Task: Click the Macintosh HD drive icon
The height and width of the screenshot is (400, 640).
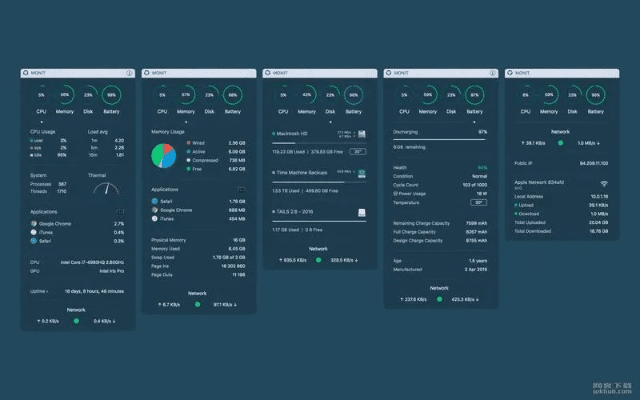Action: [361, 134]
